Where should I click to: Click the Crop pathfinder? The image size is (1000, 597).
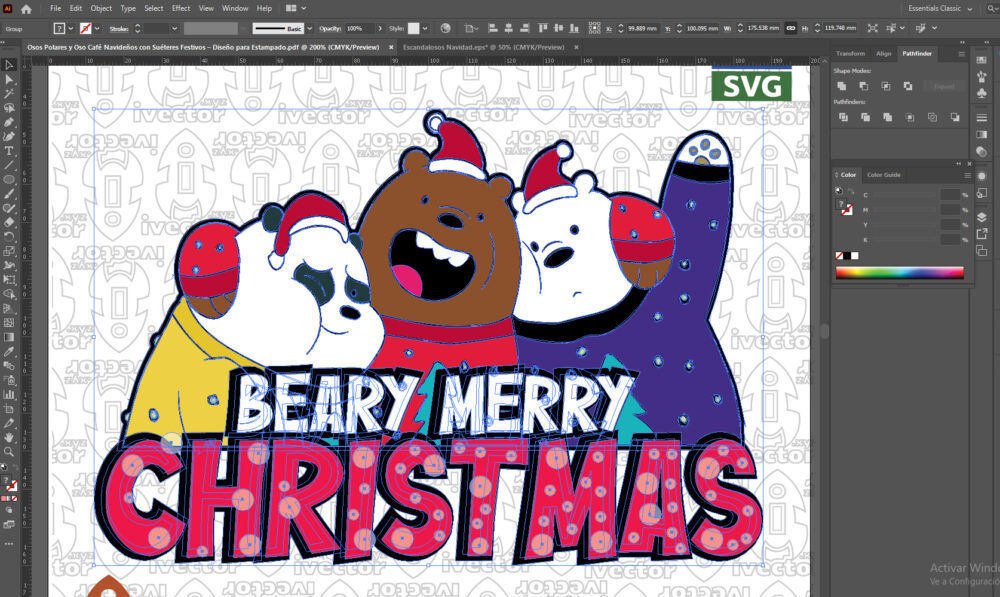point(910,117)
